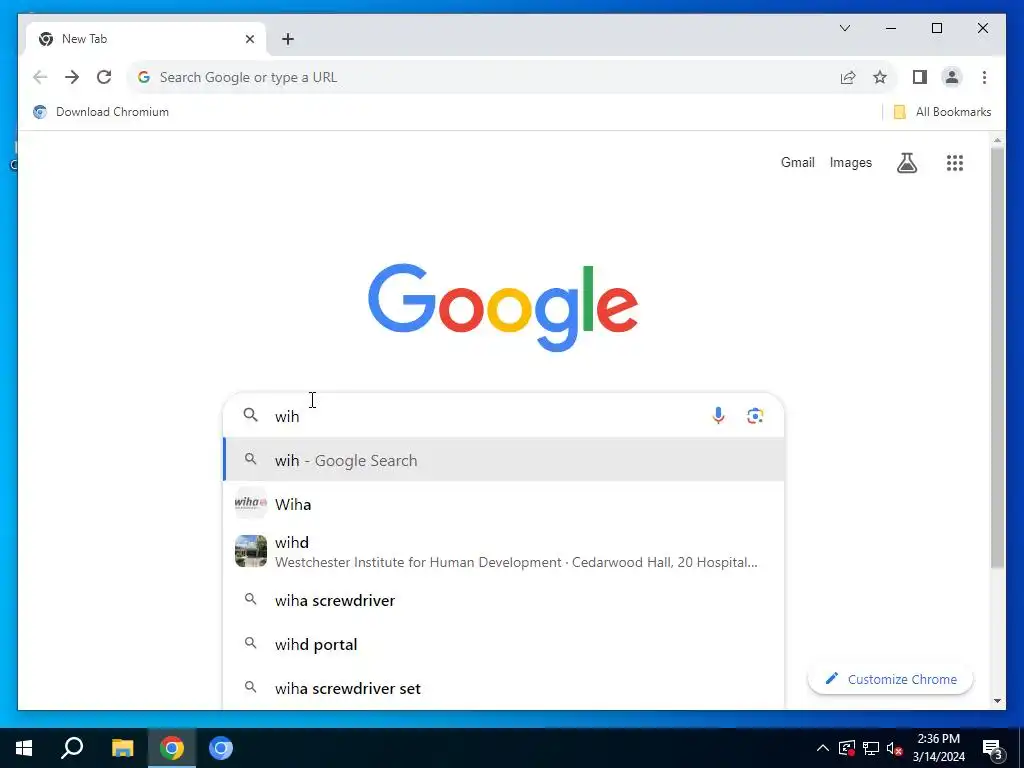Select 'wiha screwdriver set' suggestion
This screenshot has width=1024, height=768.
tap(504, 688)
